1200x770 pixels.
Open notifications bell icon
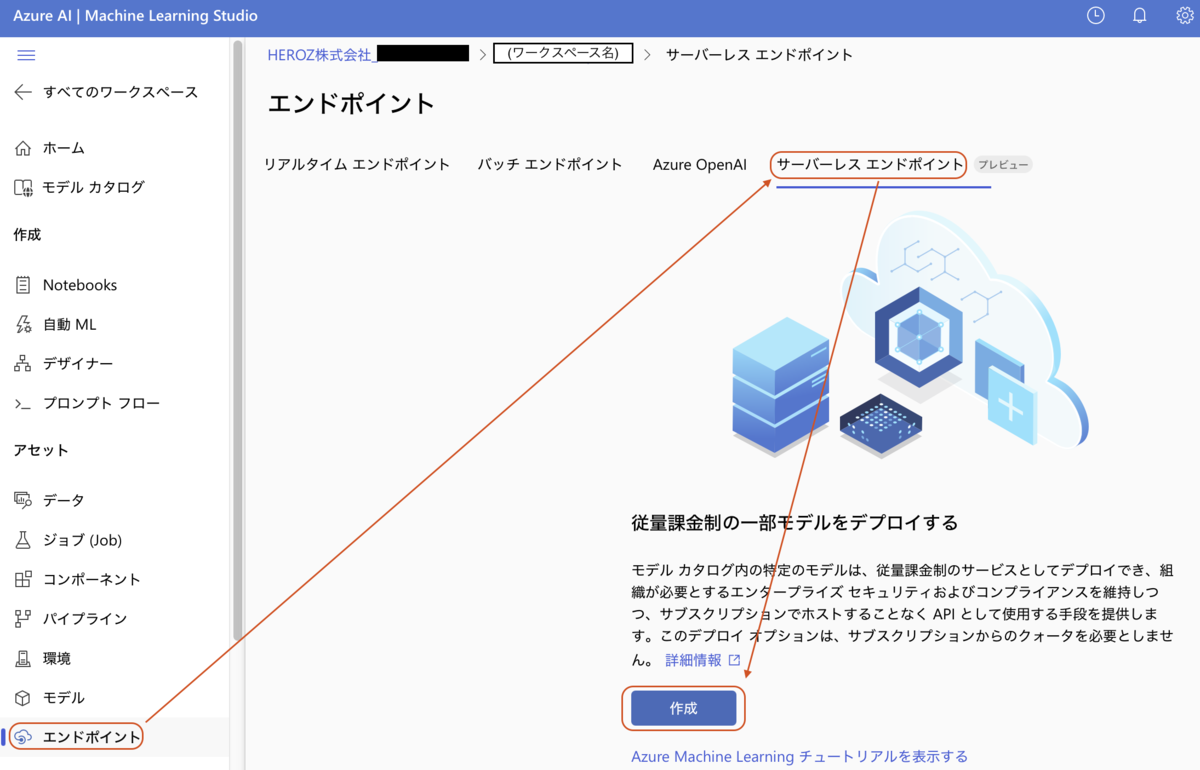click(x=1139, y=16)
